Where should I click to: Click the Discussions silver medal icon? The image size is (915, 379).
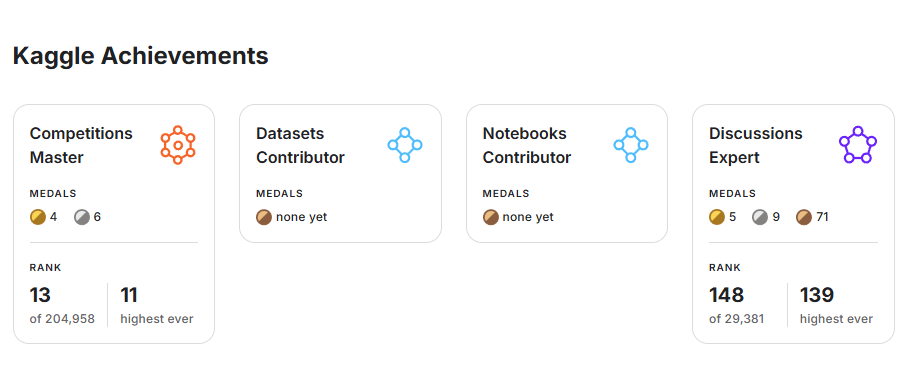coord(760,217)
